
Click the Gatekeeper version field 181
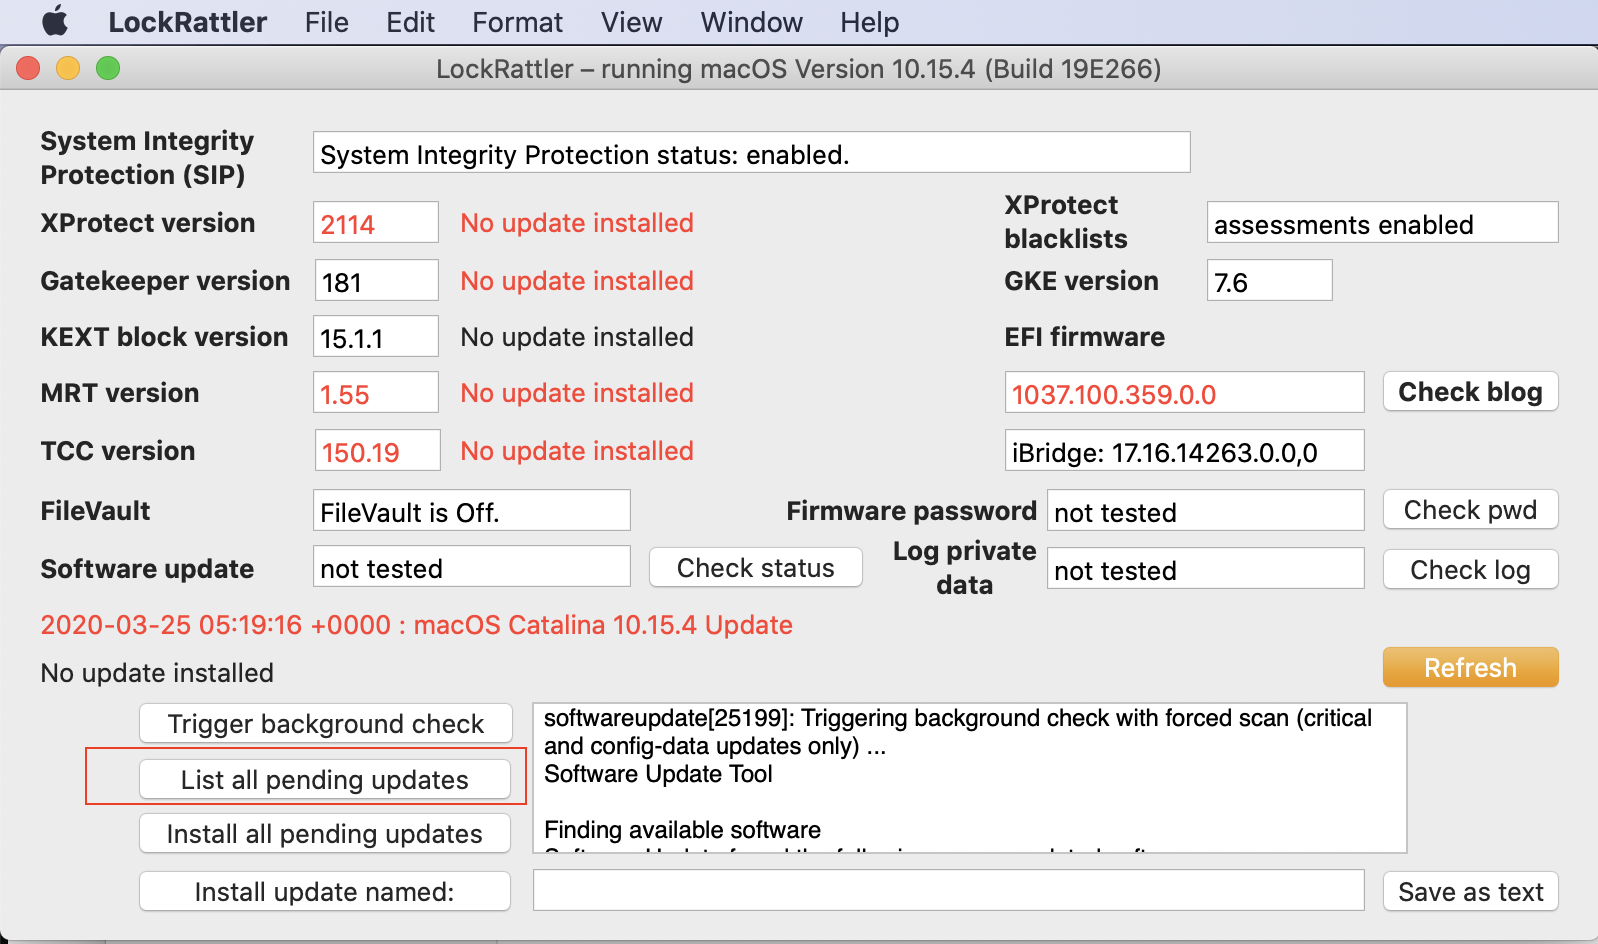point(376,280)
